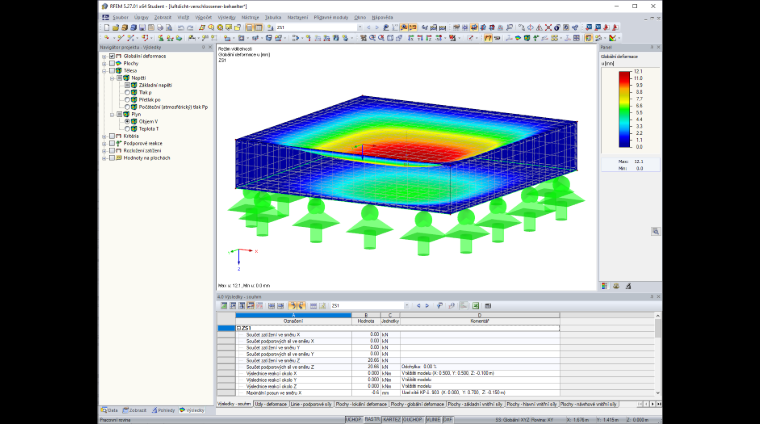
Task: Toggle KARTEZ in the status bar
Action: [391, 420]
